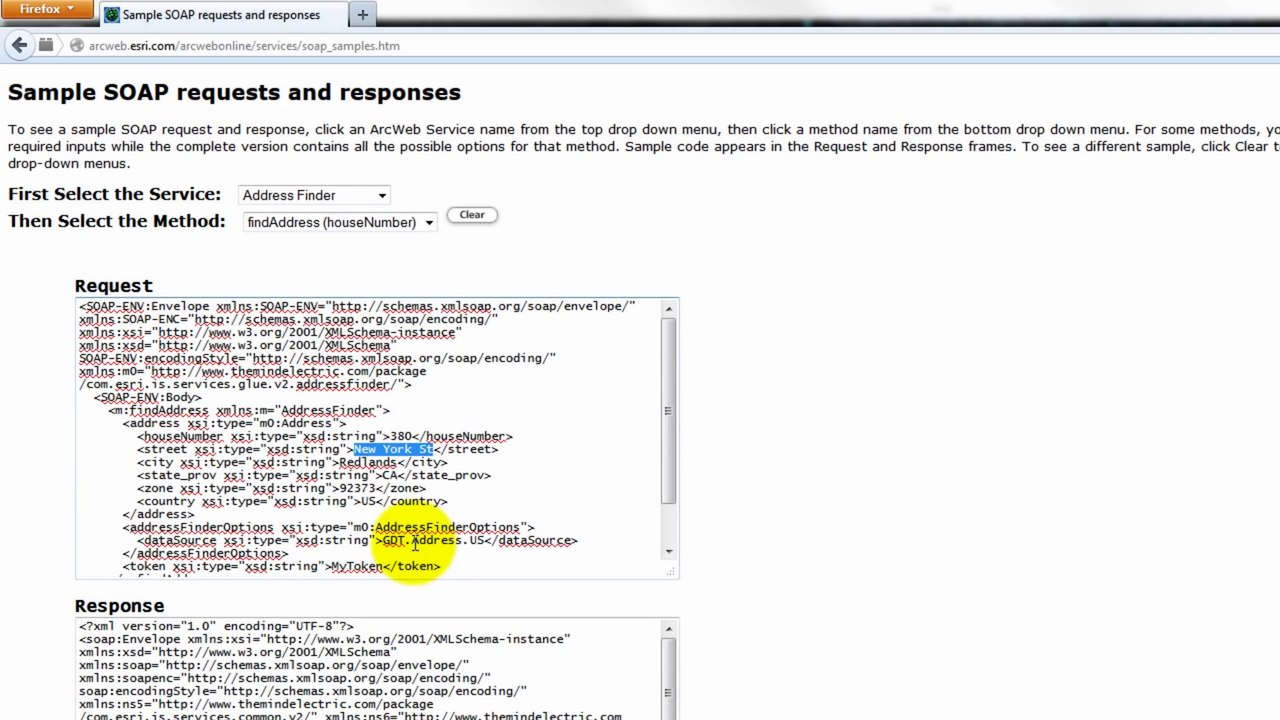The width and height of the screenshot is (1280, 720).
Task: Click the state_prov value 'CA'
Action: [390, 475]
